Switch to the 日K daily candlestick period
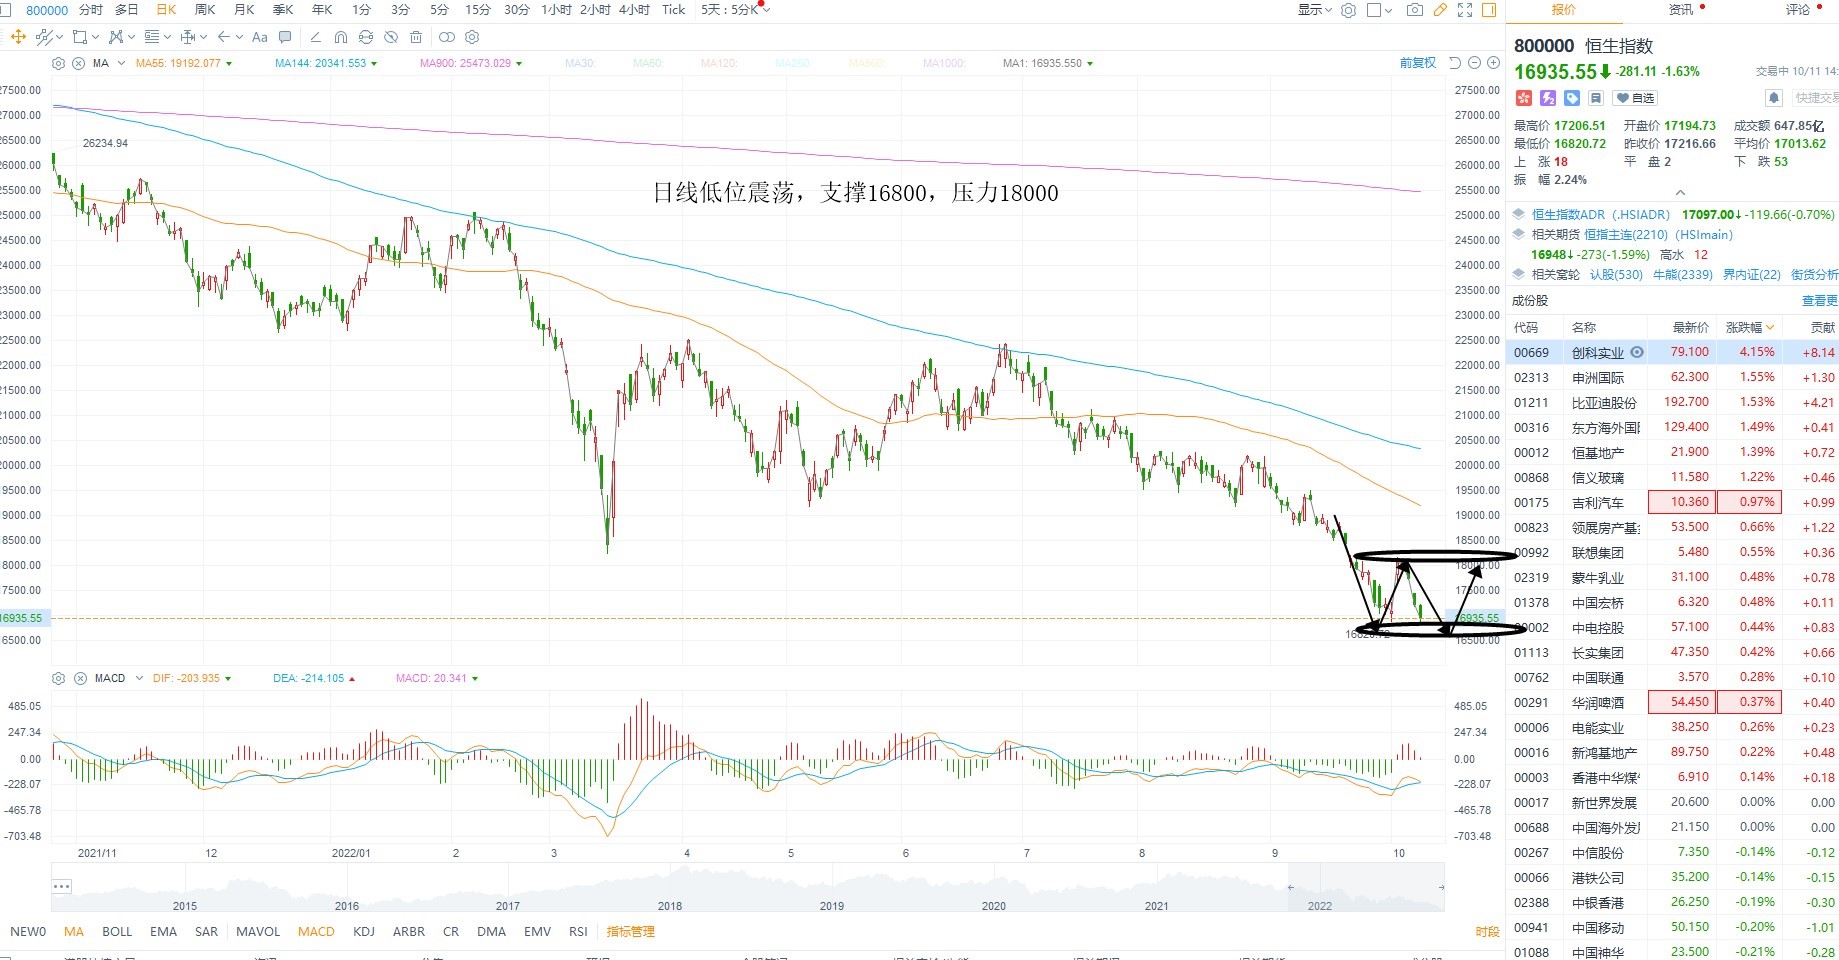Screen dimensions: 1839x960 [x=166, y=10]
